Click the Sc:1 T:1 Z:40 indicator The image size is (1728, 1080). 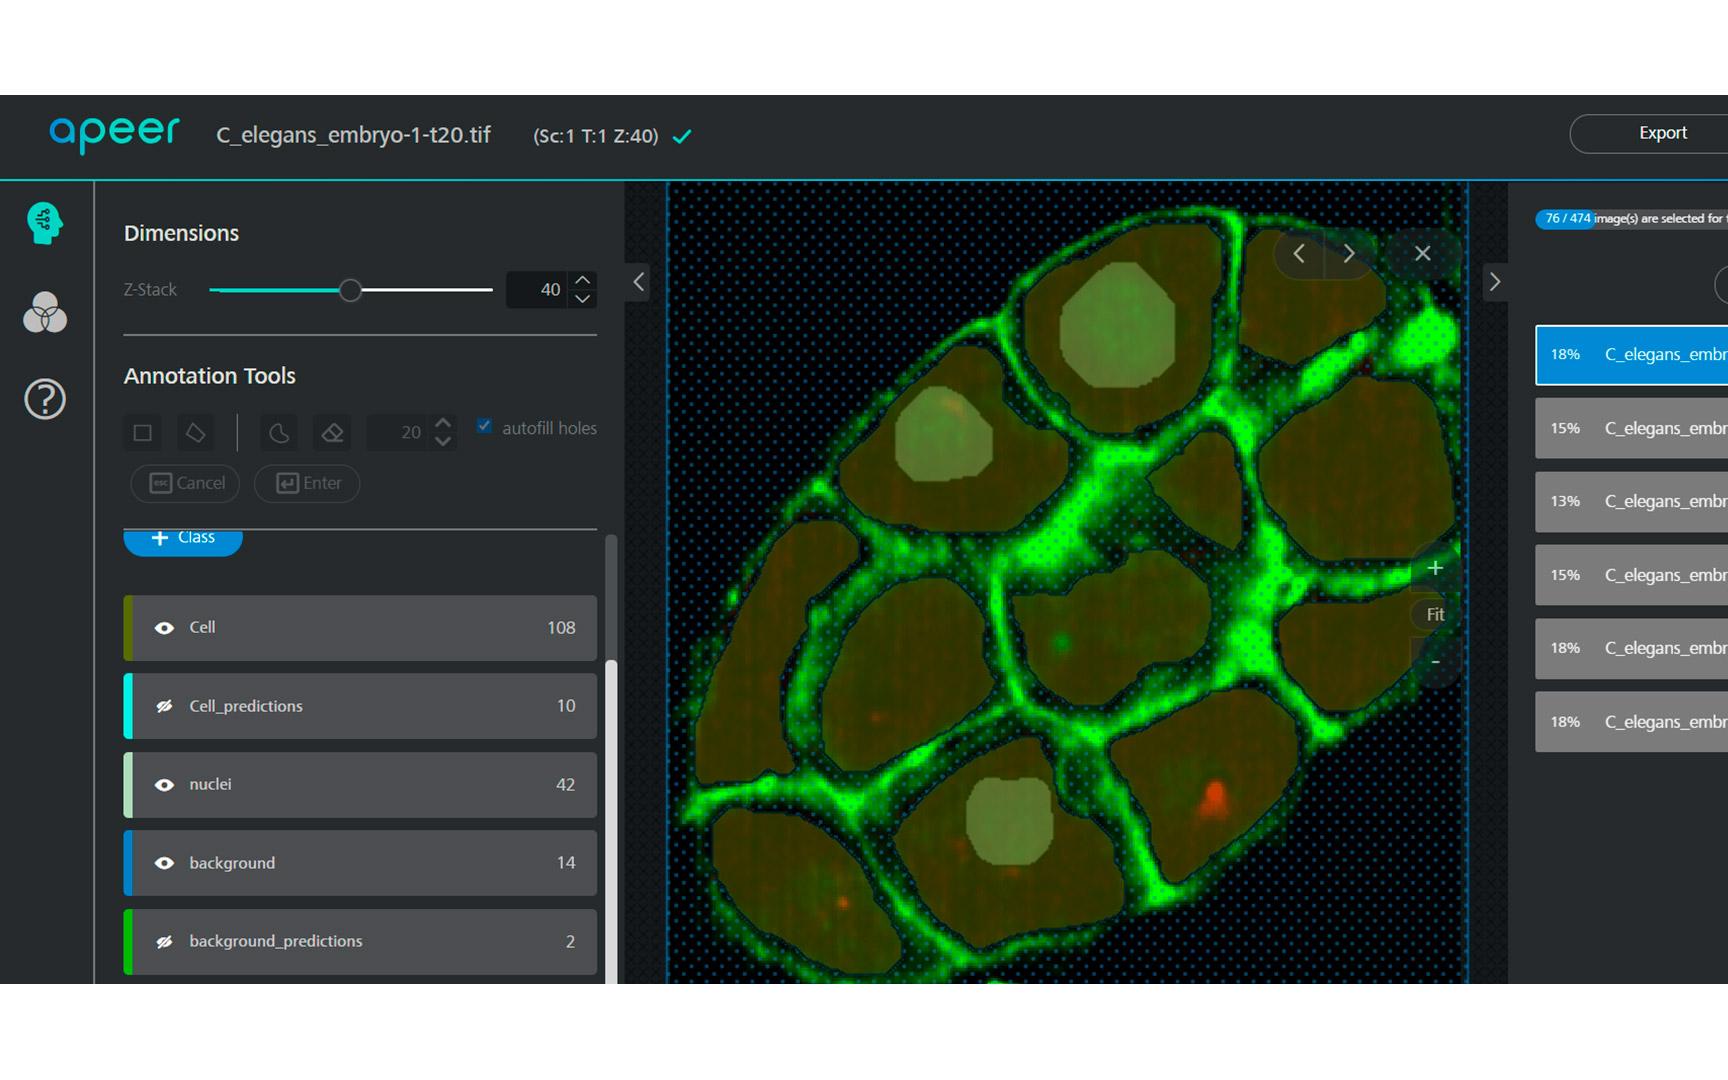596,136
